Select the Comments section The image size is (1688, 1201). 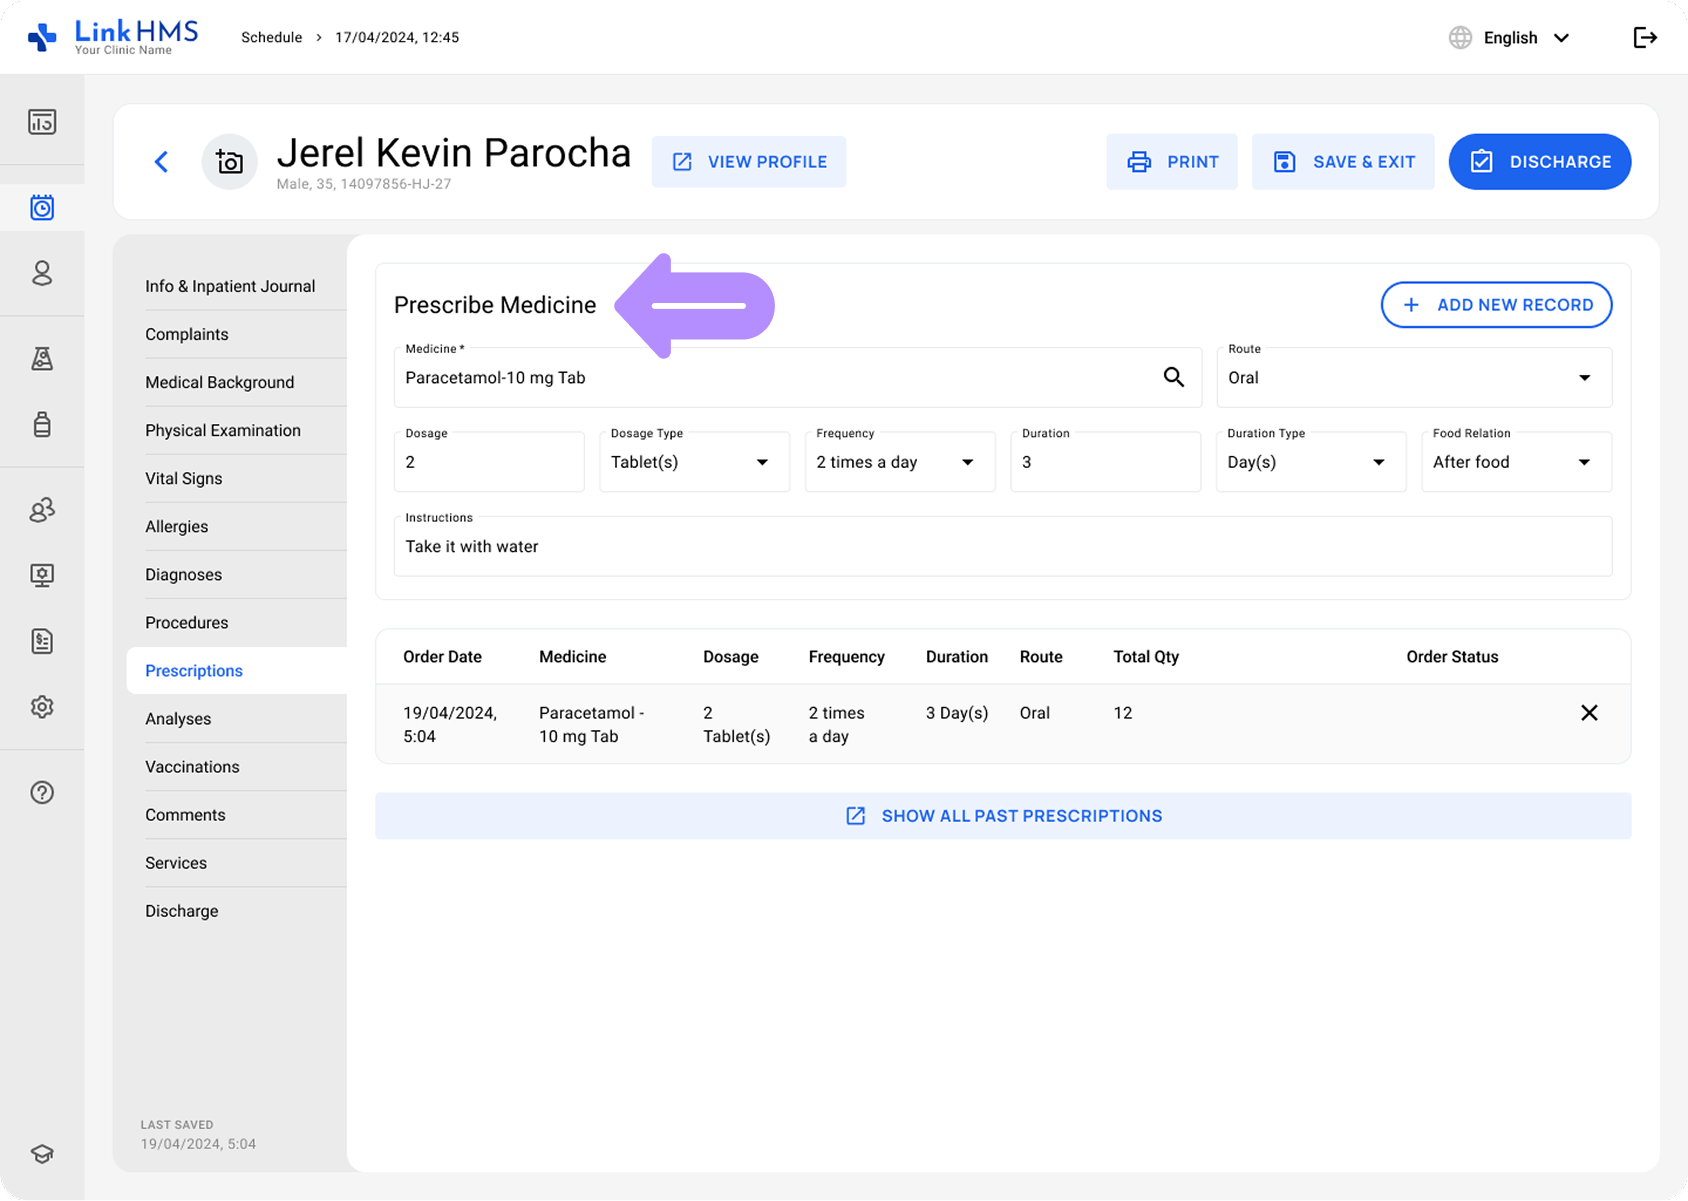(185, 814)
